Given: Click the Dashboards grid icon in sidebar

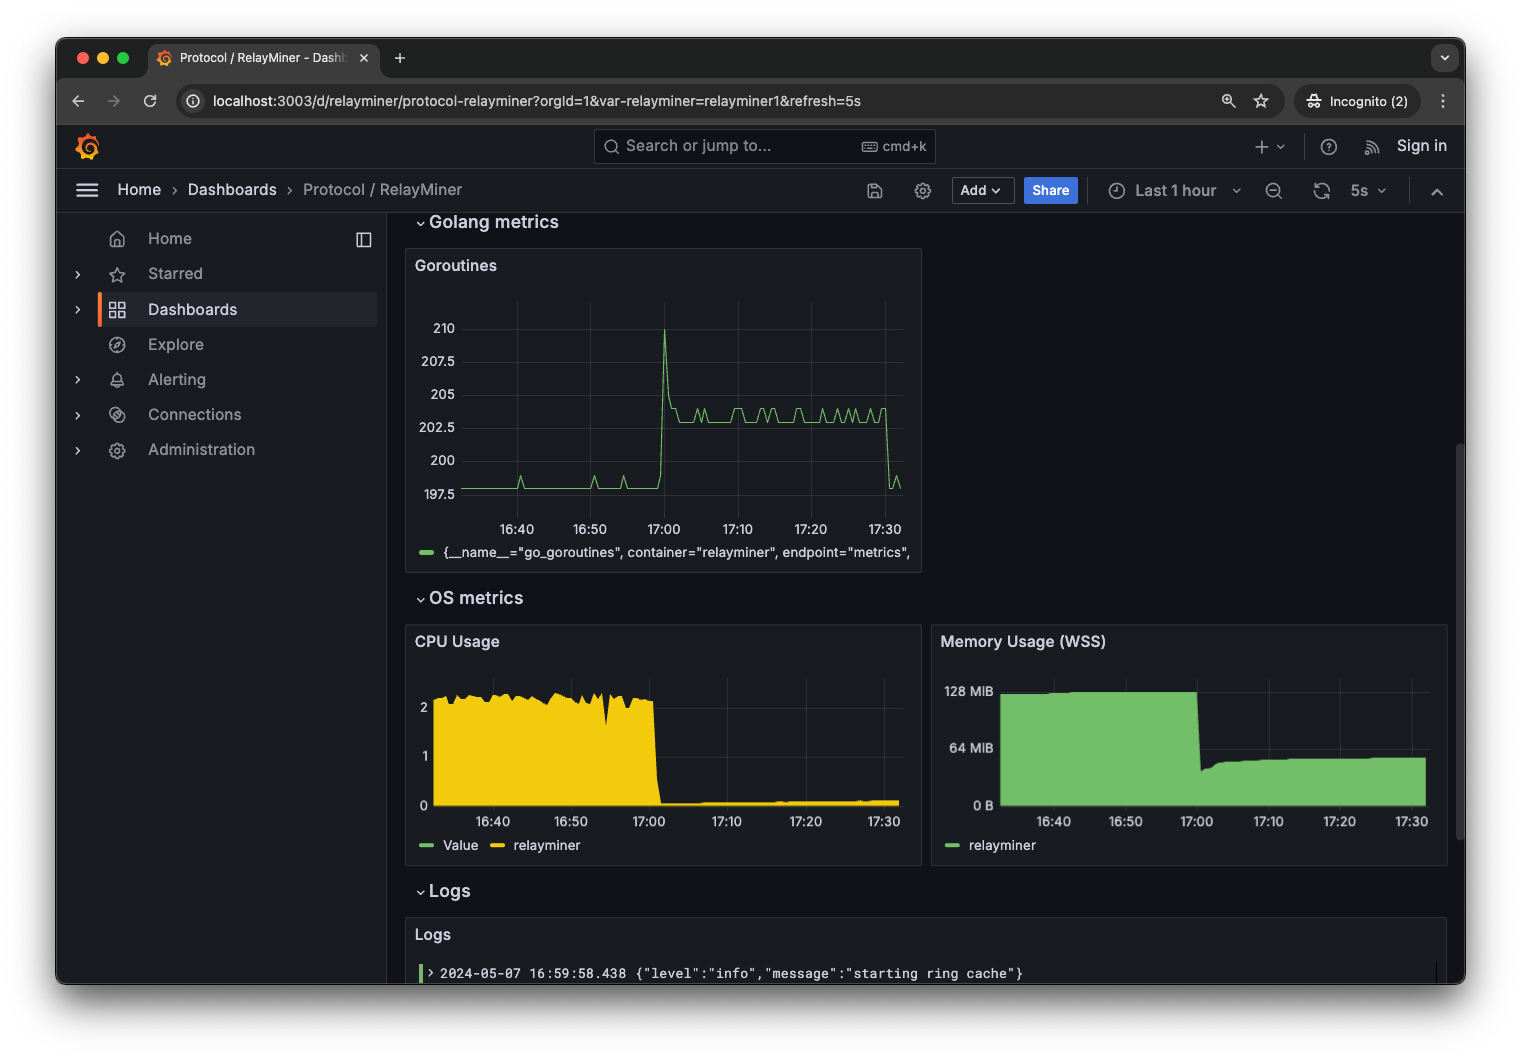Looking at the screenshot, I should point(117,310).
